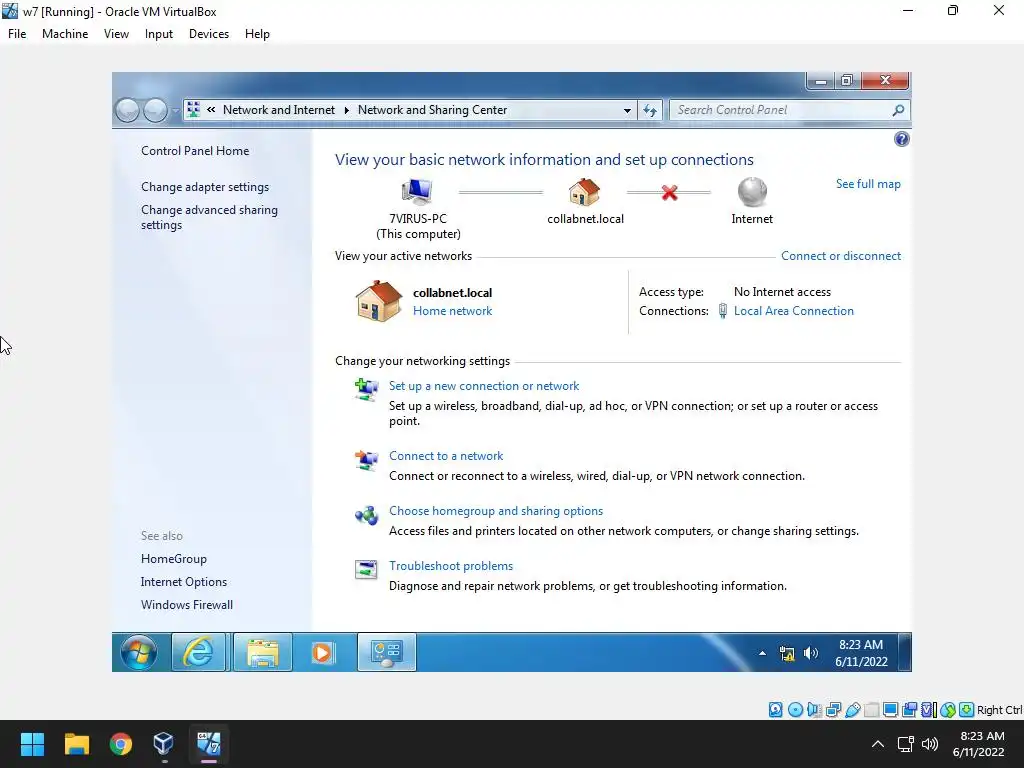Open Machine menu in VirtualBox
This screenshot has width=1024, height=768.
tap(65, 34)
